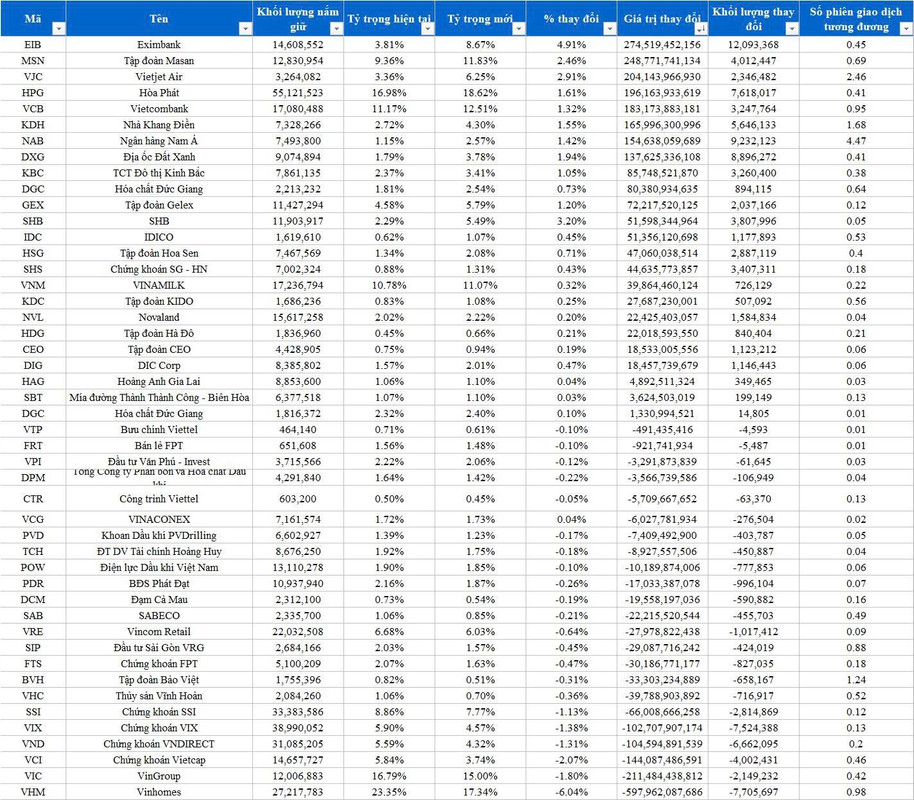
Task: Select the Bưu chính Viettel cell
Action: [x=159, y=430]
